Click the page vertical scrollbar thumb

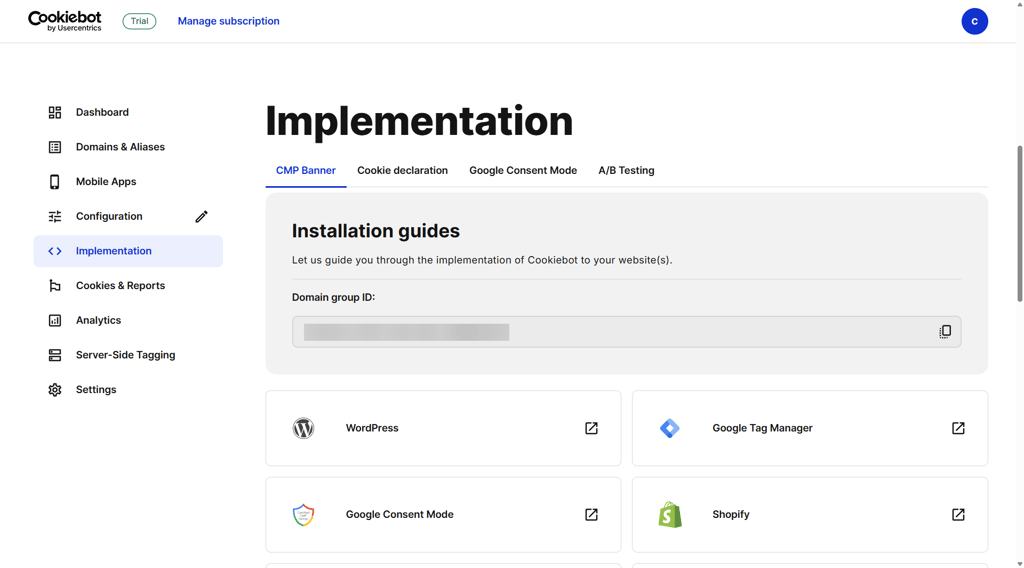pyautogui.click(x=1019, y=223)
